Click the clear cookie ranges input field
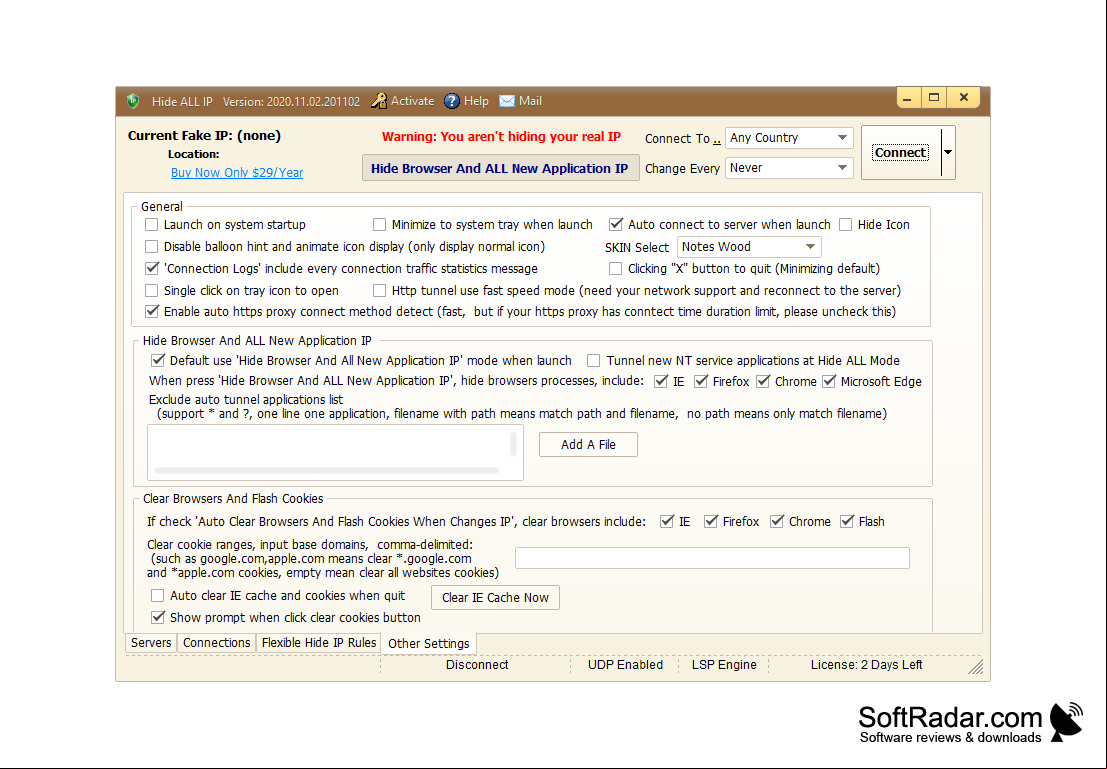 712,558
